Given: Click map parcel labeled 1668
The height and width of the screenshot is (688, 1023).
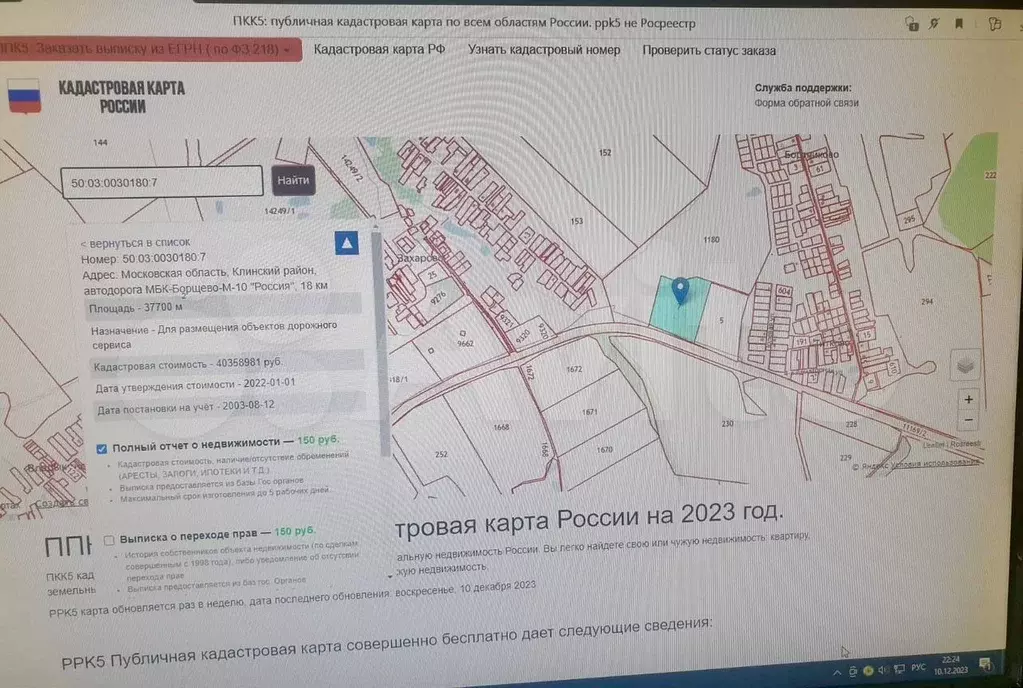Looking at the screenshot, I should (x=501, y=427).
